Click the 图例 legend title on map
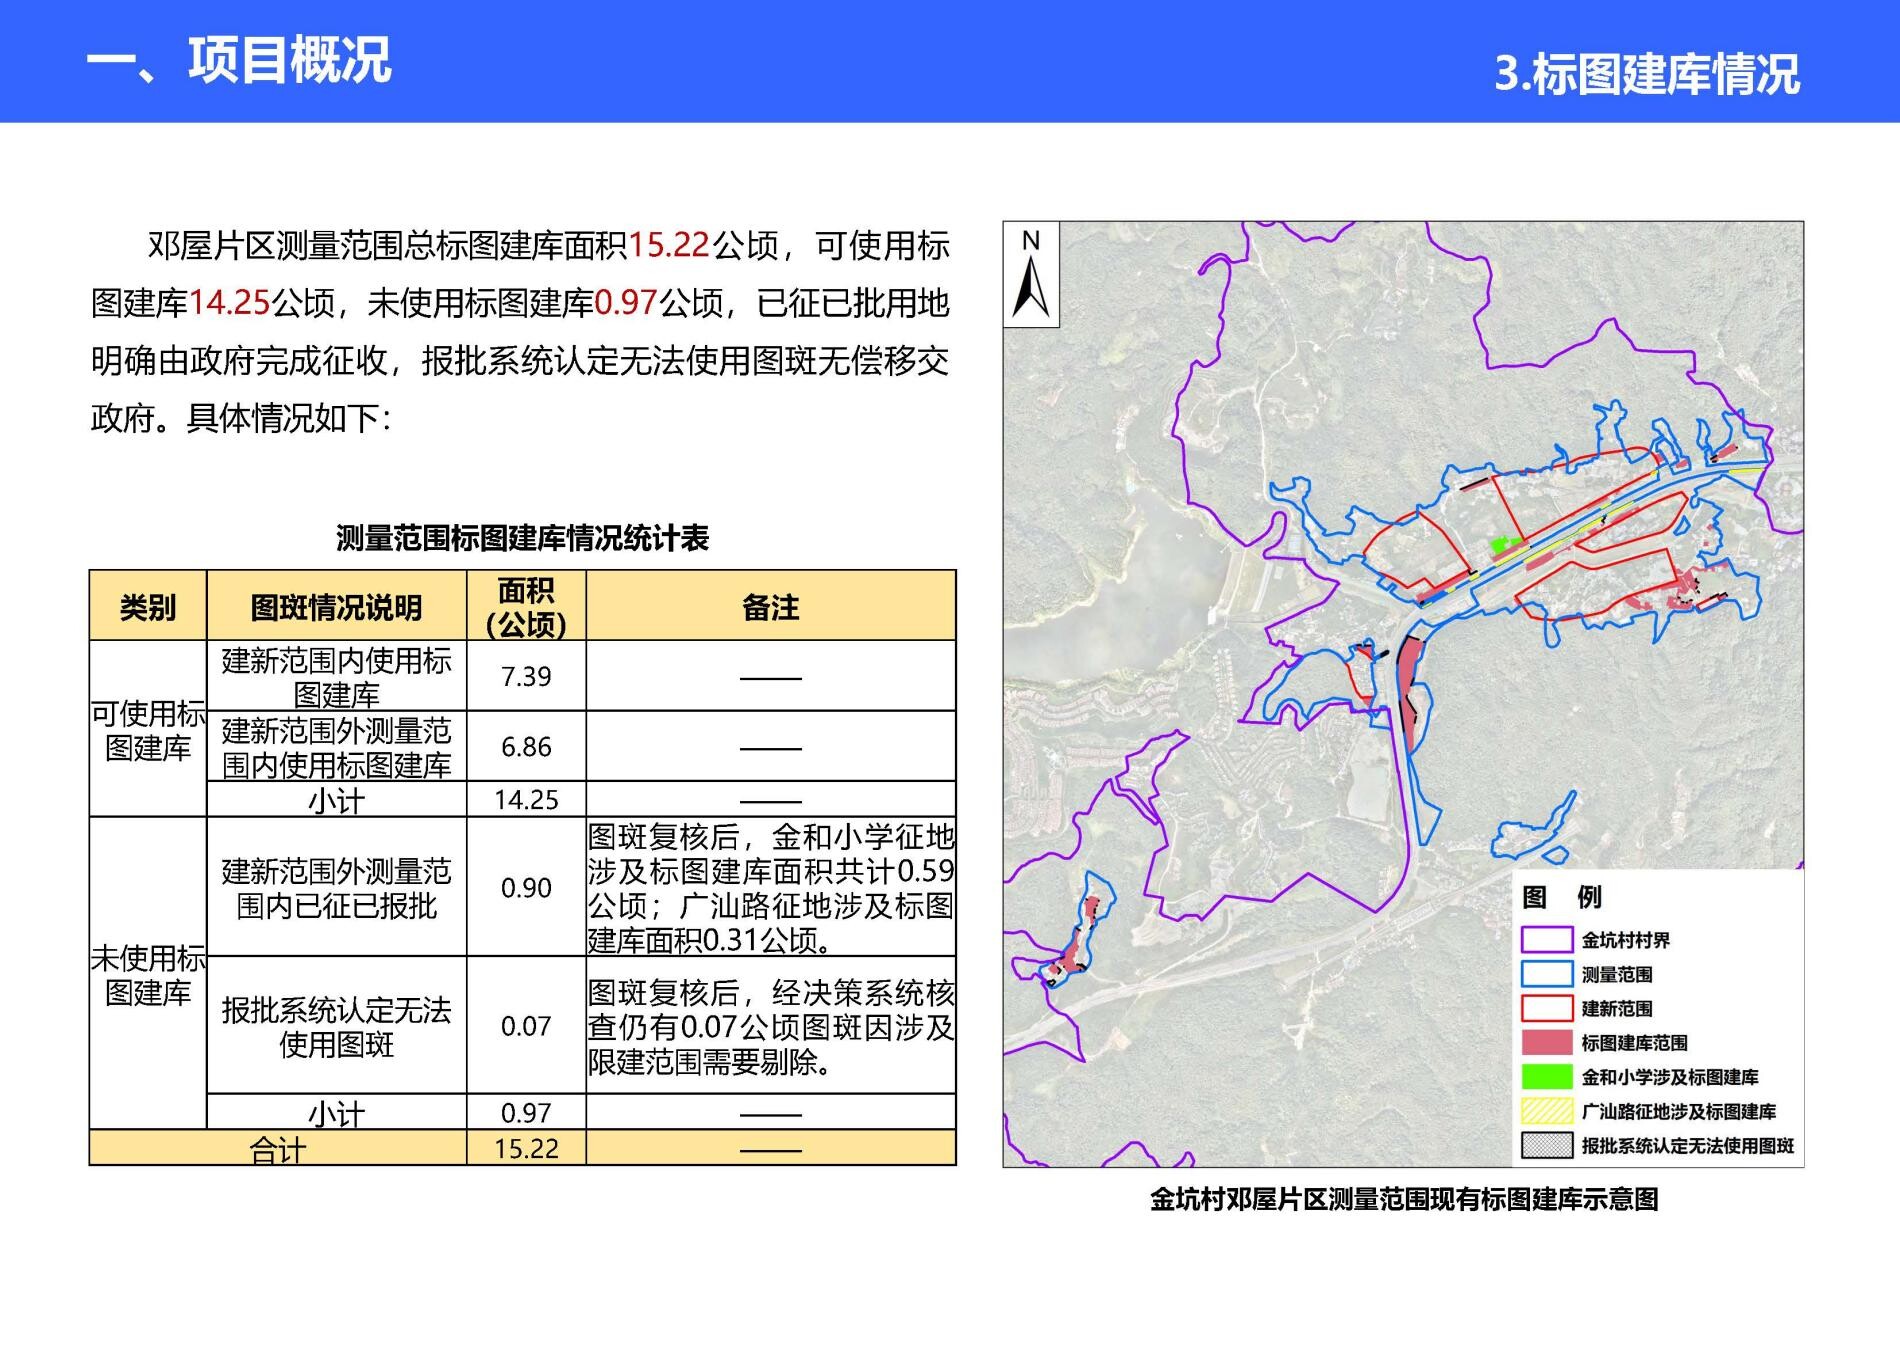 [x=1560, y=897]
